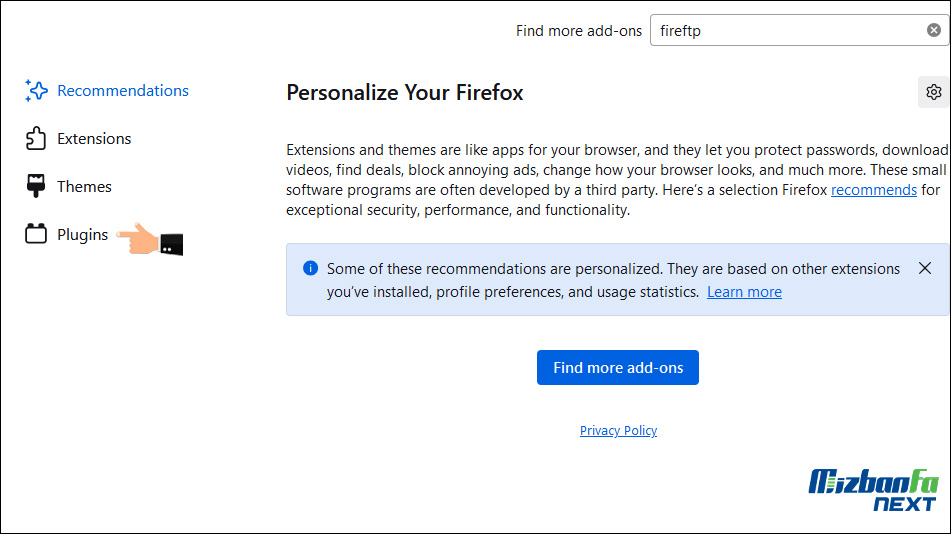Click the blue Find more add-ons button

[617, 367]
